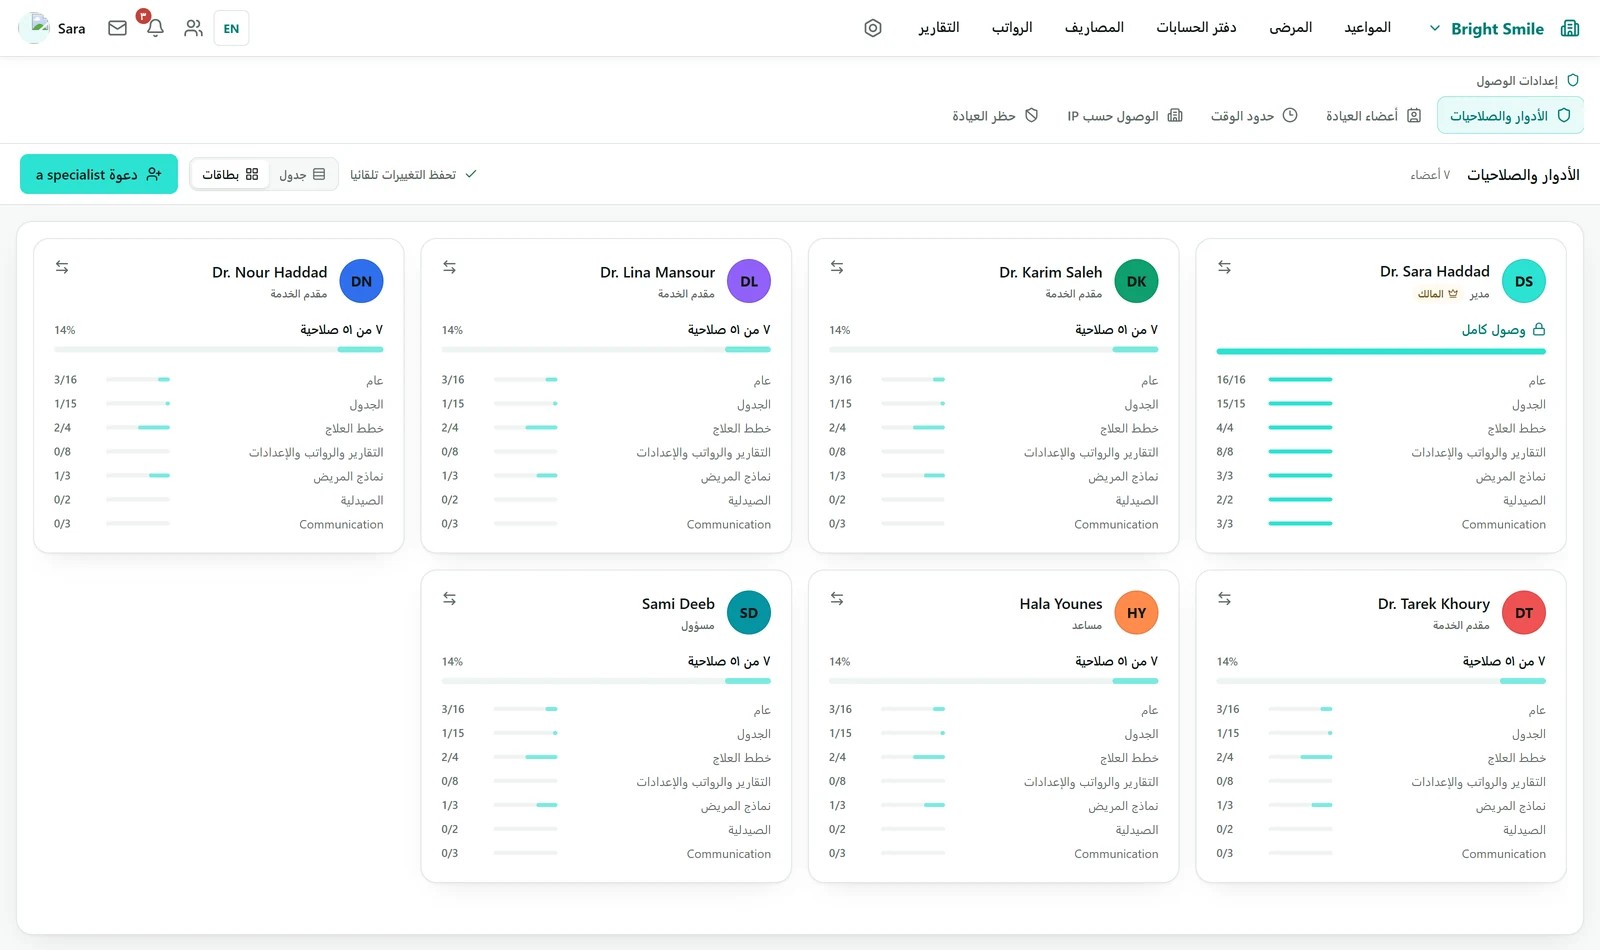The image size is (1600, 950).
Task: Open the حدود الوقت tab
Action: point(1254,116)
